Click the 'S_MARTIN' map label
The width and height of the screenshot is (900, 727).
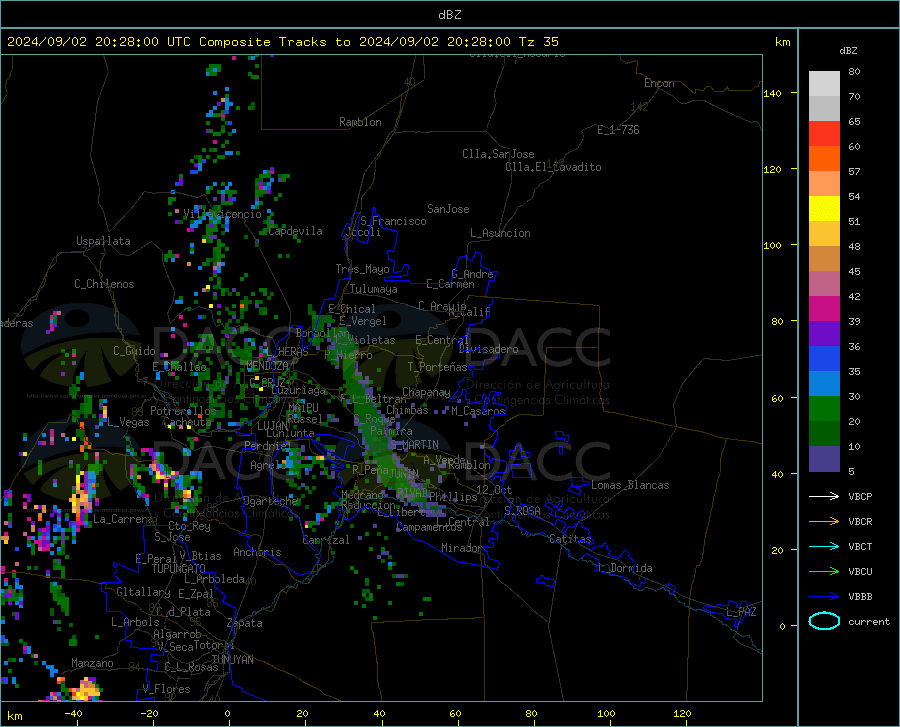pos(414,445)
